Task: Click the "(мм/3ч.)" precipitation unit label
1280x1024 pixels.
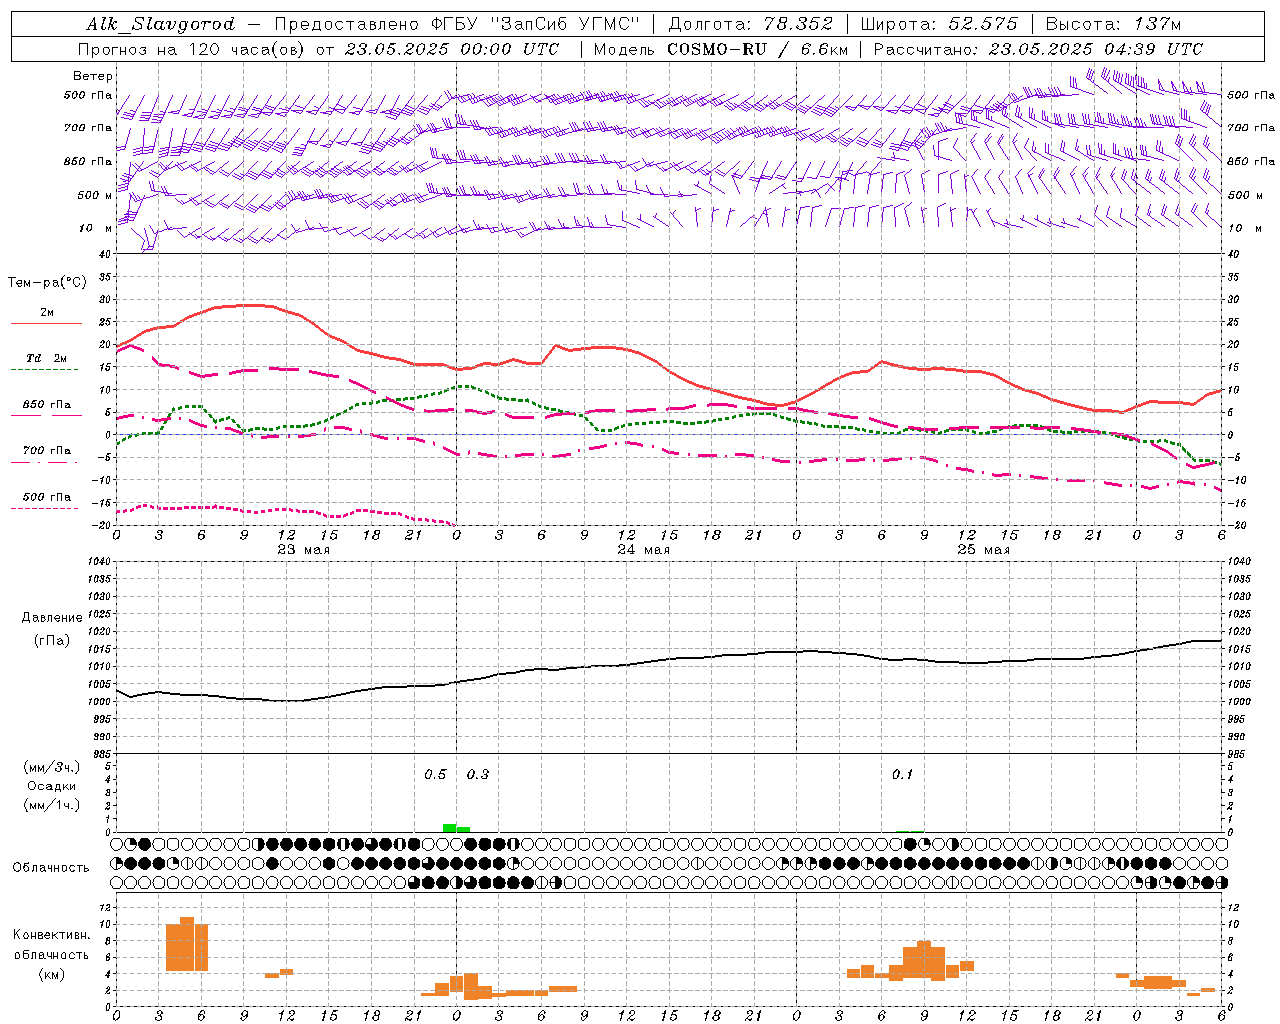Action: [x=52, y=767]
